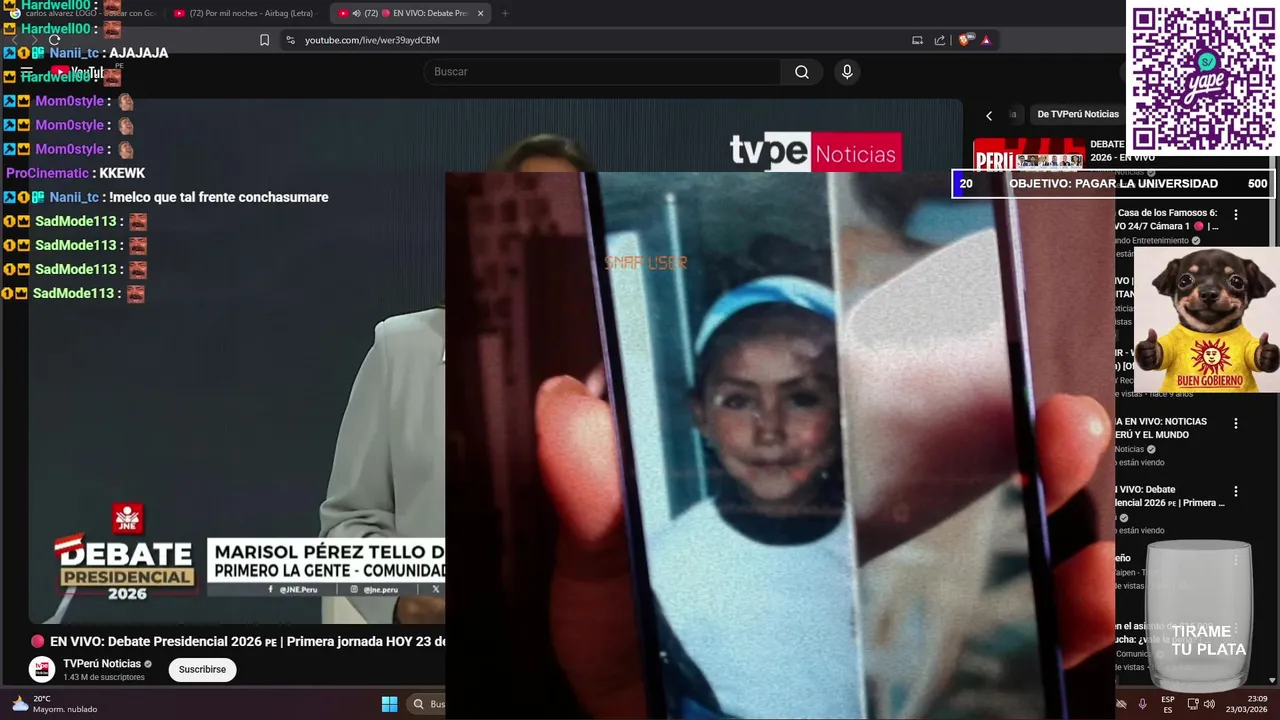Click the share icon in address bar

click(940, 40)
